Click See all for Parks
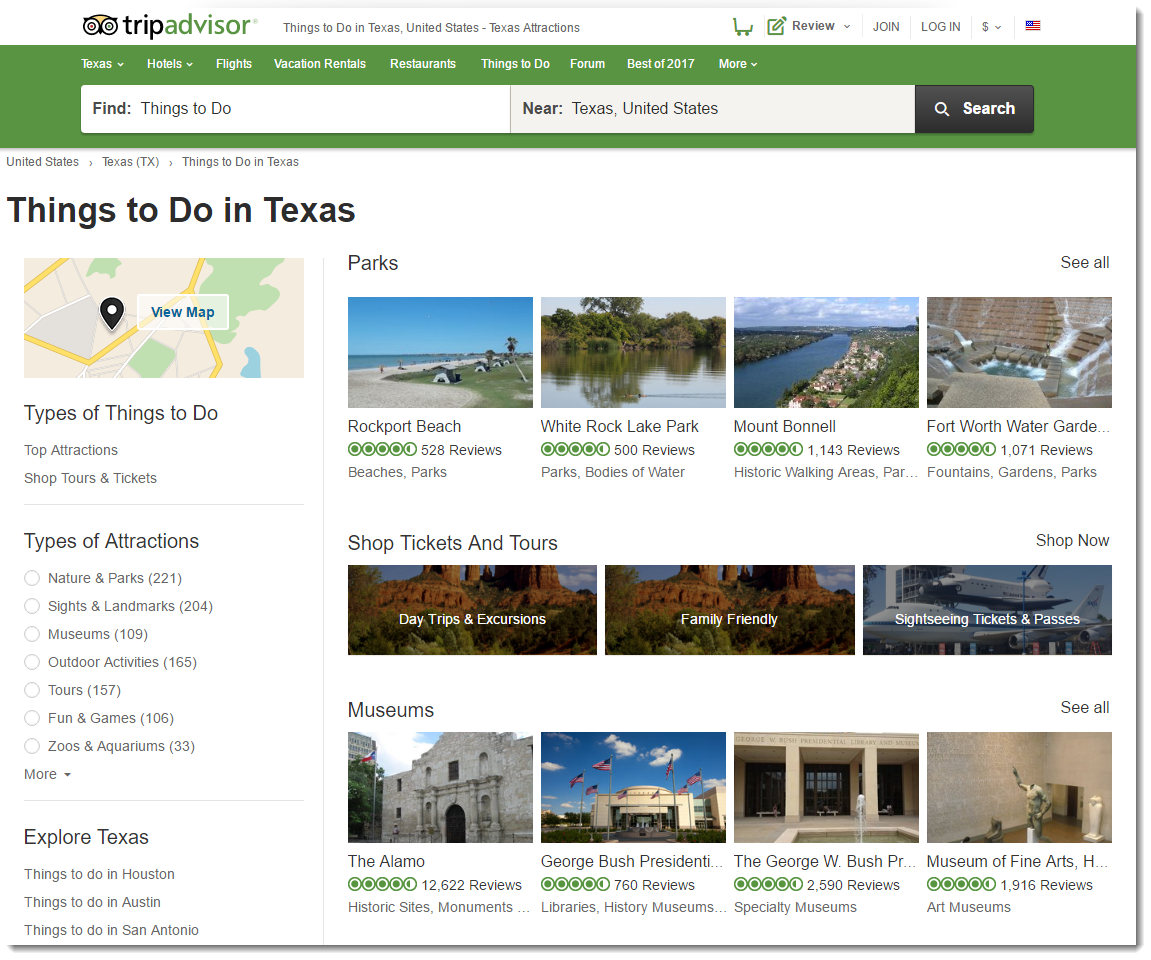This screenshot has height=960, width=1151. (x=1084, y=262)
